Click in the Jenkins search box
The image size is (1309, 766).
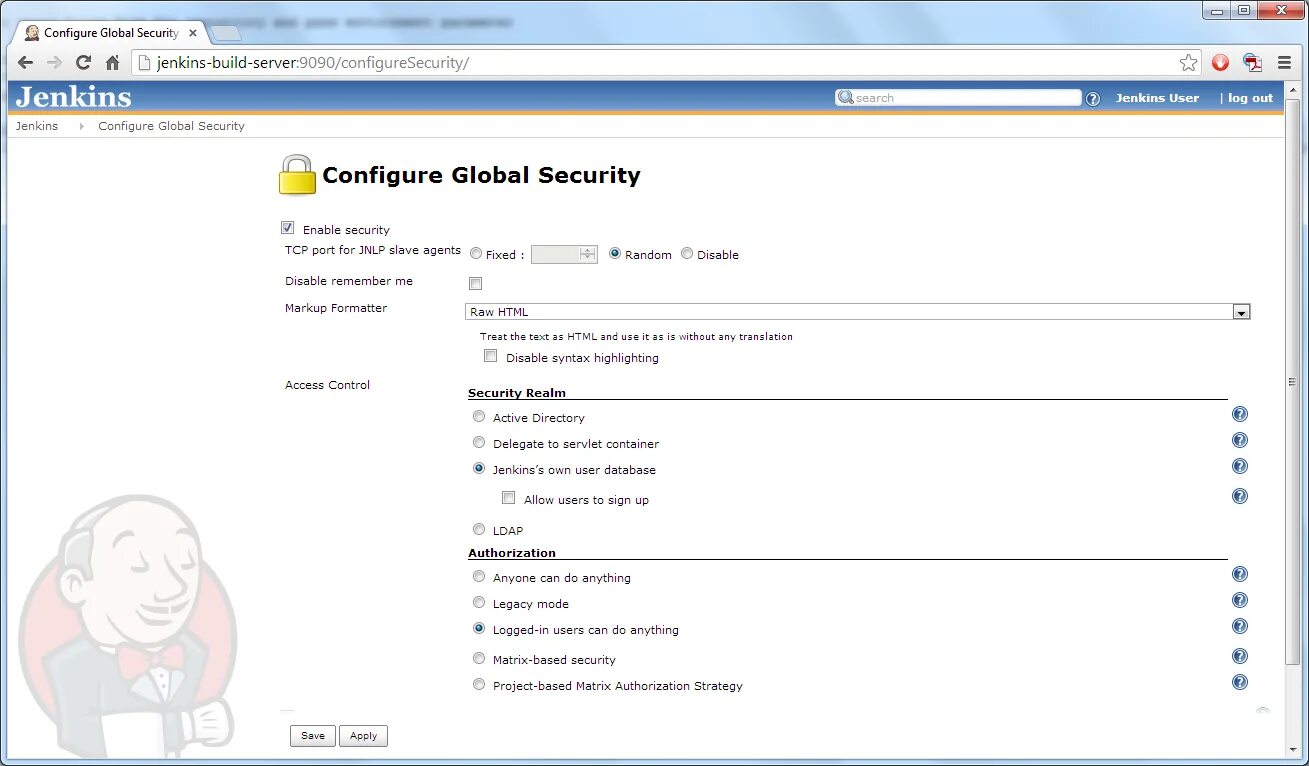958,98
